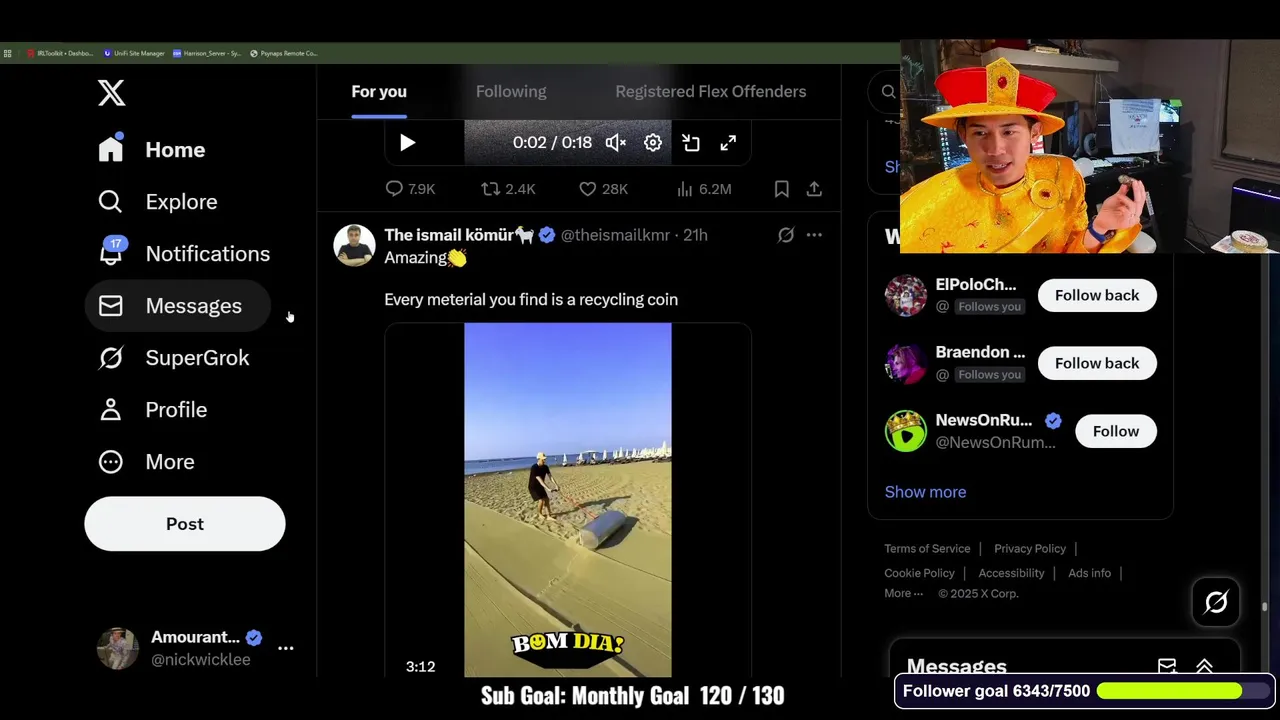This screenshot has height=720, width=1280.
Task: Like the post showing 28K
Action: coord(603,189)
